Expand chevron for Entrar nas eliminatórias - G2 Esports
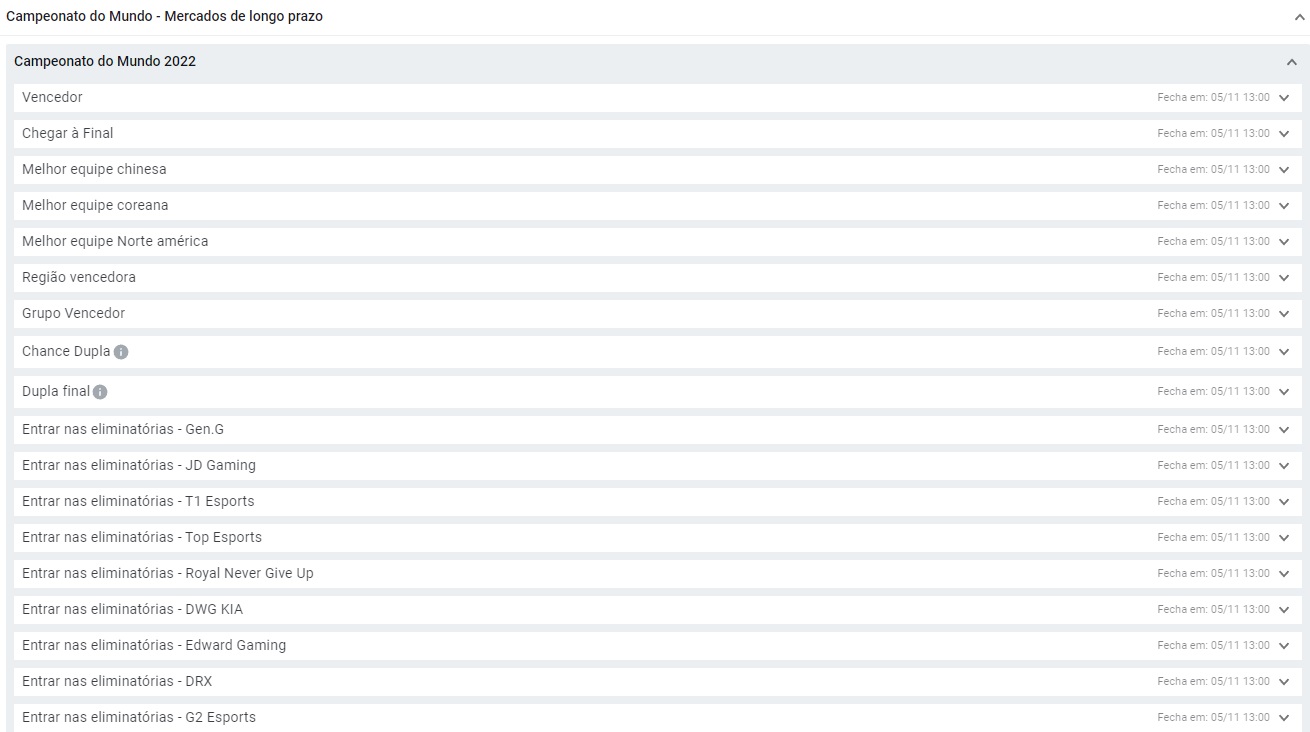This screenshot has width=1310, height=732. pyautogui.click(x=1284, y=718)
